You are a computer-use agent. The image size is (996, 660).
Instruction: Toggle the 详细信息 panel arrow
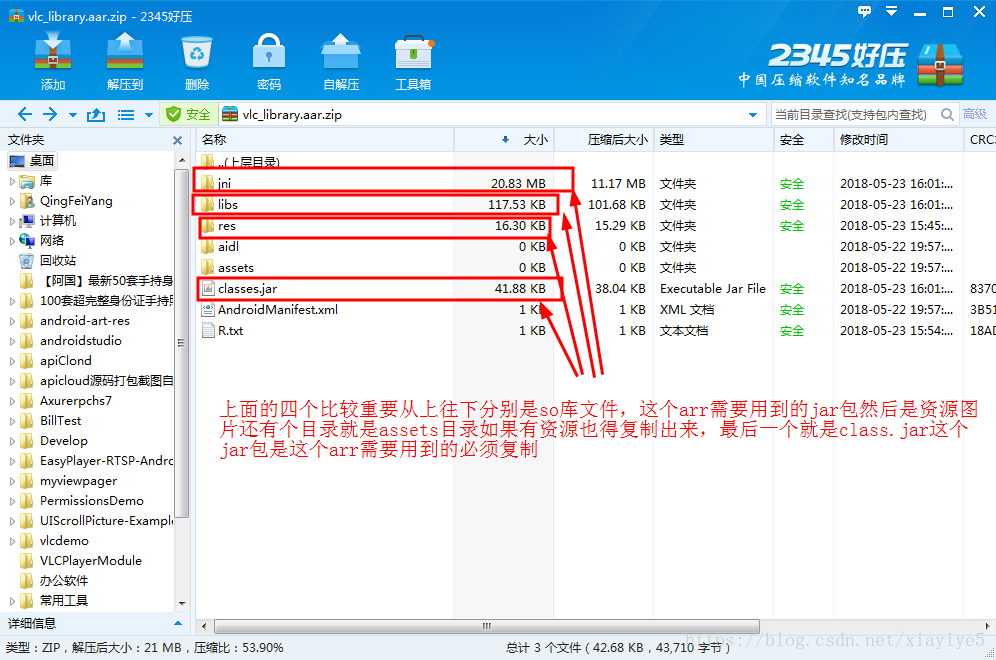(x=178, y=623)
